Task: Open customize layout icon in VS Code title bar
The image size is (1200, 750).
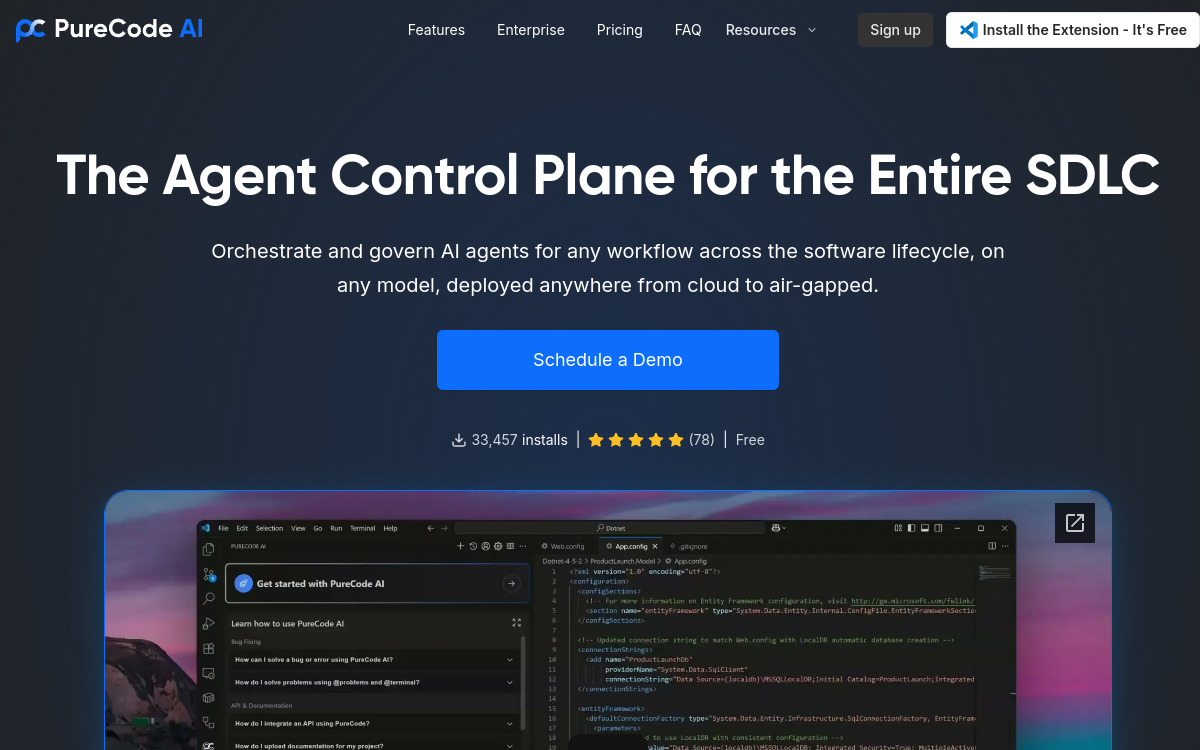Action: (898, 528)
